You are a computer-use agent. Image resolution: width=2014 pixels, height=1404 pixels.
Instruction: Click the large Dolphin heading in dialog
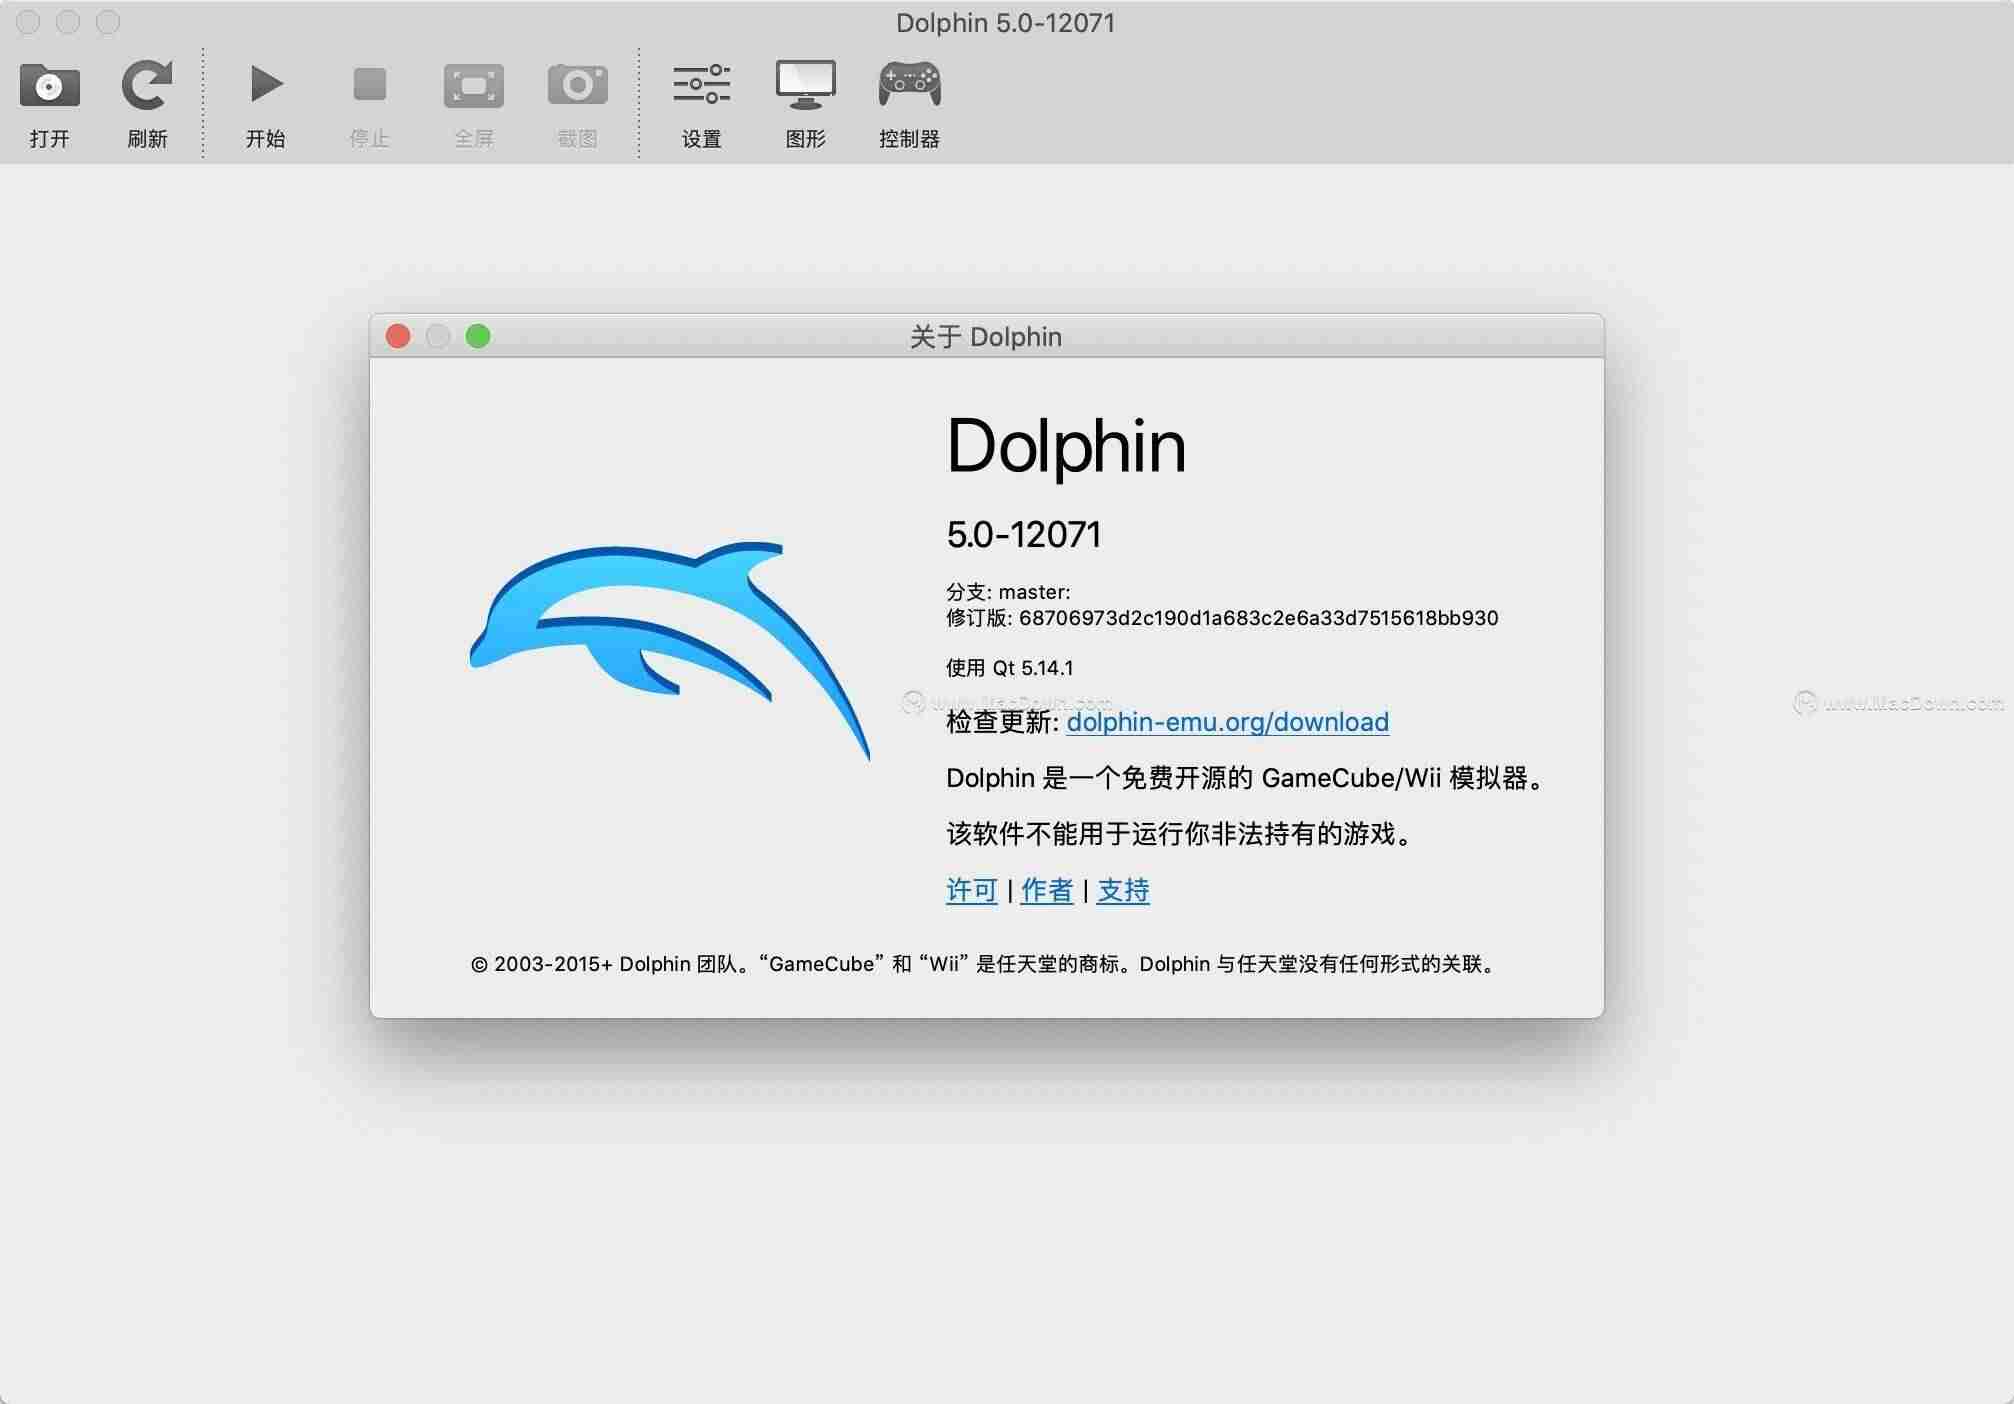pyautogui.click(x=1066, y=446)
